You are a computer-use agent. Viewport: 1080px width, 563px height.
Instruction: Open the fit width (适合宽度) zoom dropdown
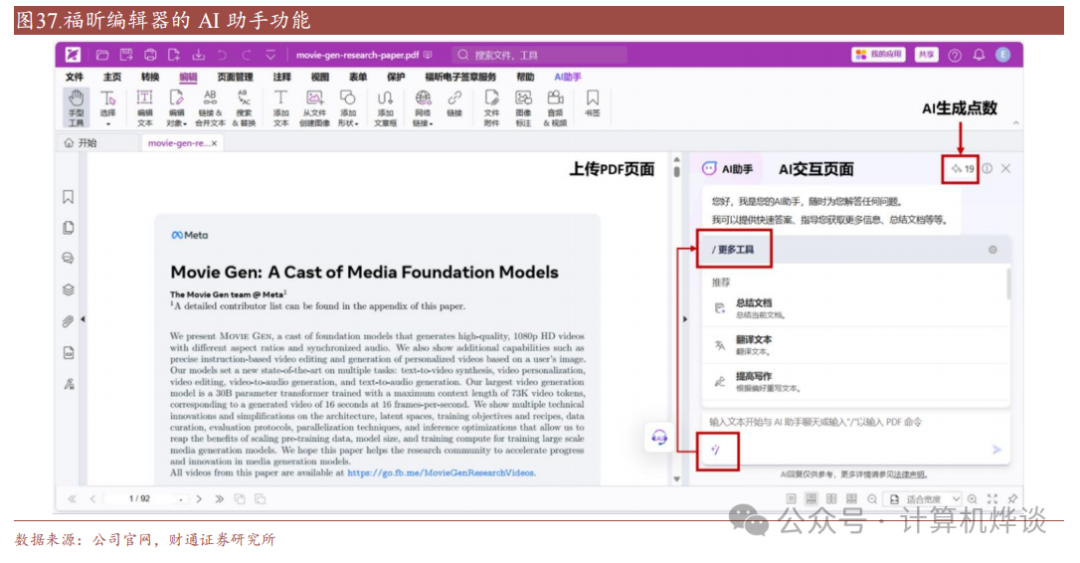933,498
